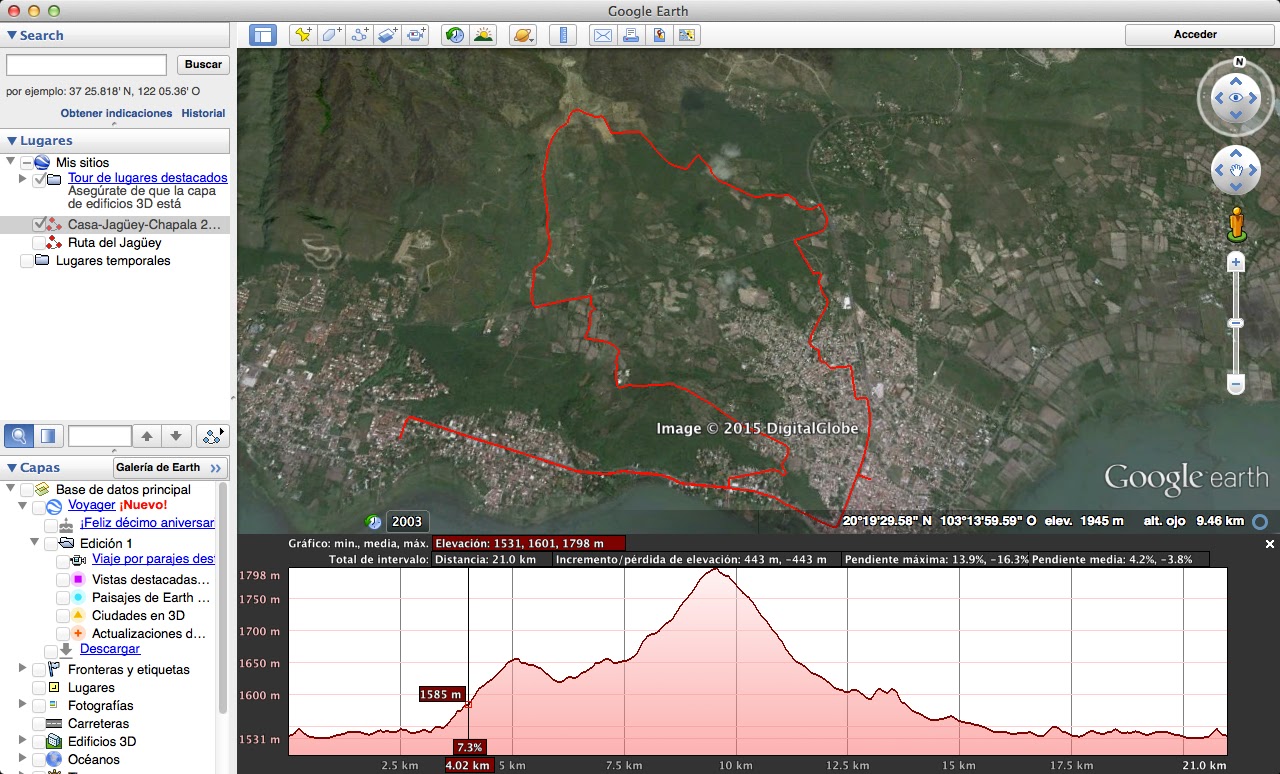This screenshot has width=1280, height=774.
Task: Click the N north compass marker
Action: click(x=1239, y=62)
